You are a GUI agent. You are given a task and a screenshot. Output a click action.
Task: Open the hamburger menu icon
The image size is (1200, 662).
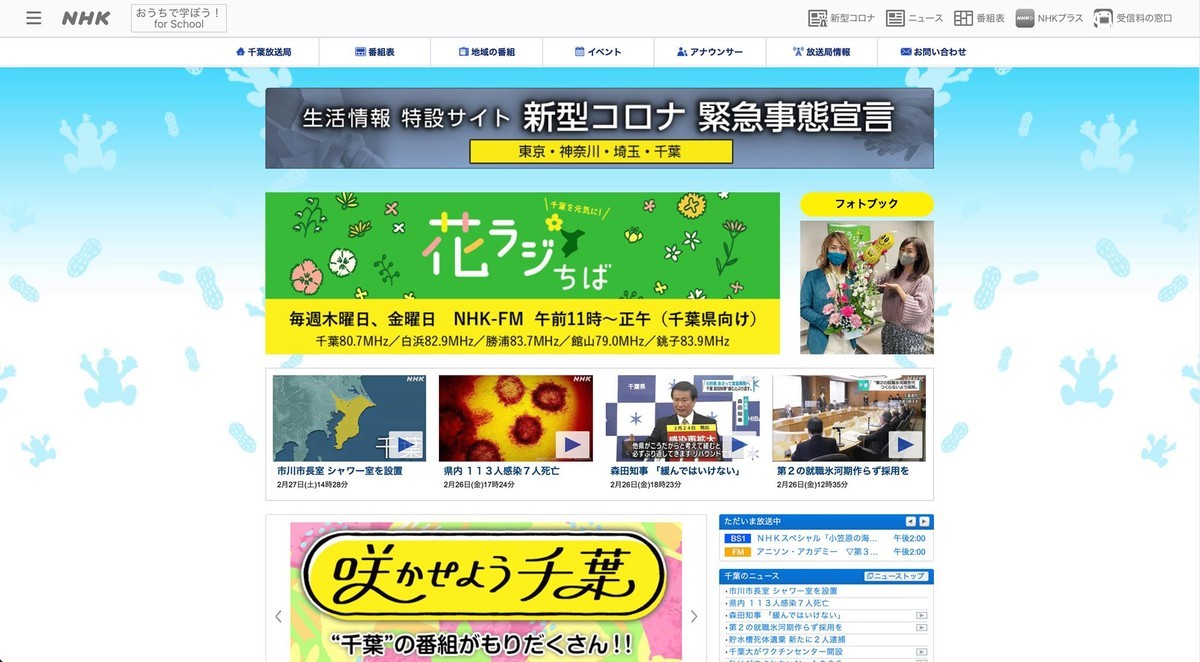pyautogui.click(x=34, y=18)
